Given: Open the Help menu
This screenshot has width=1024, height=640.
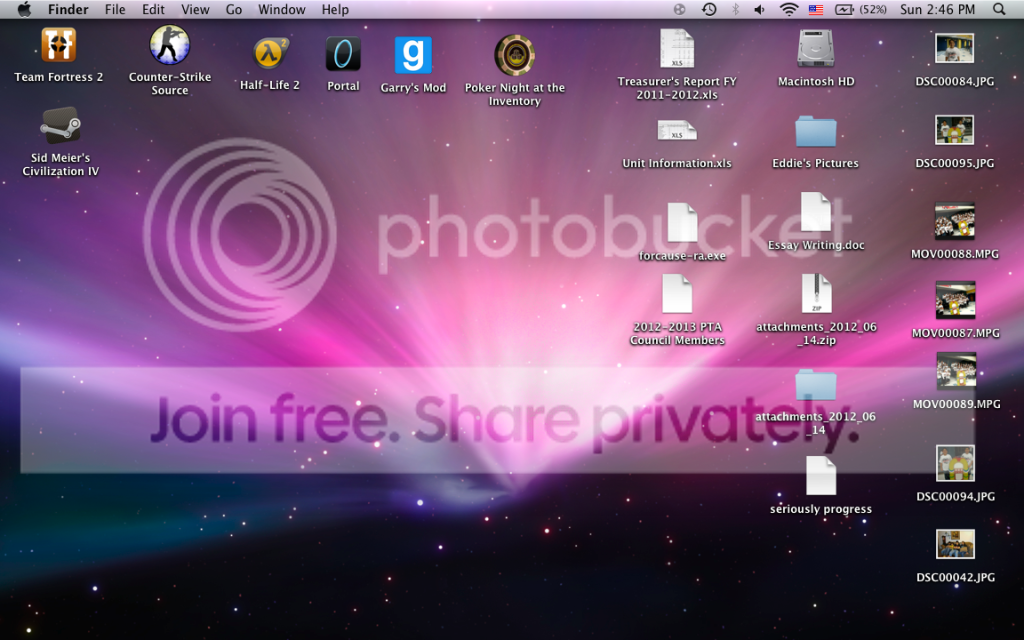Looking at the screenshot, I should pos(335,9).
